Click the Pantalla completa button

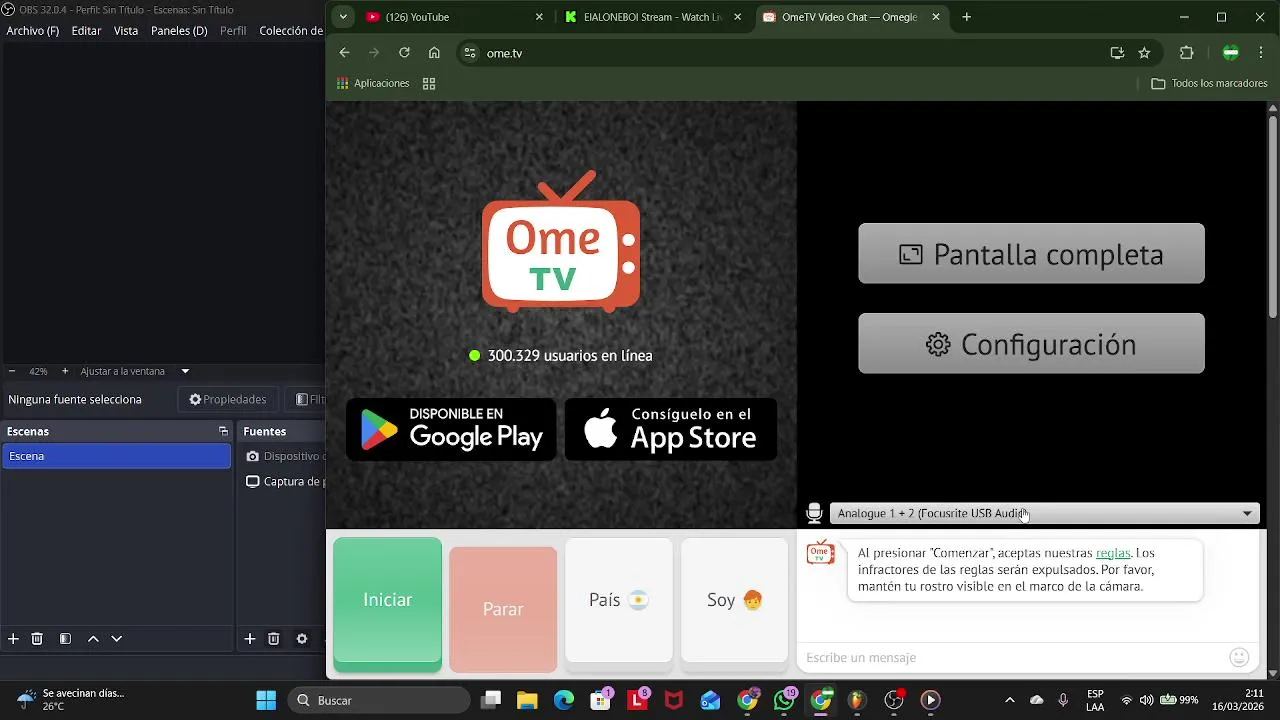click(1031, 254)
